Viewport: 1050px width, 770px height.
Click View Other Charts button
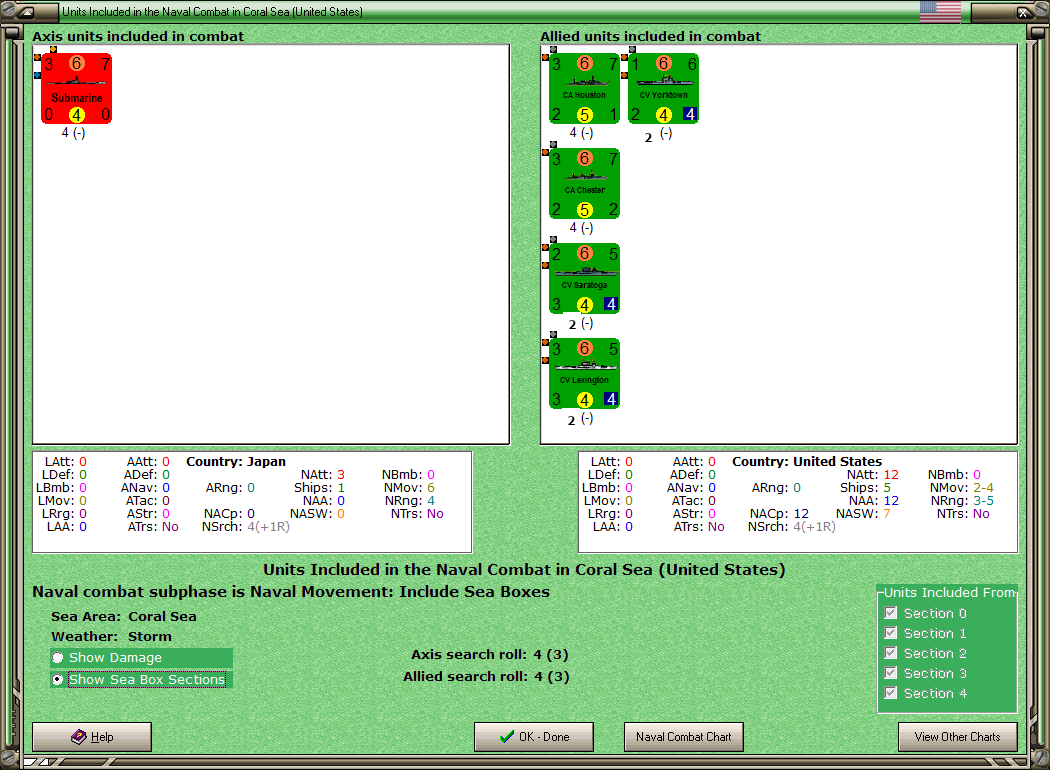click(958, 737)
